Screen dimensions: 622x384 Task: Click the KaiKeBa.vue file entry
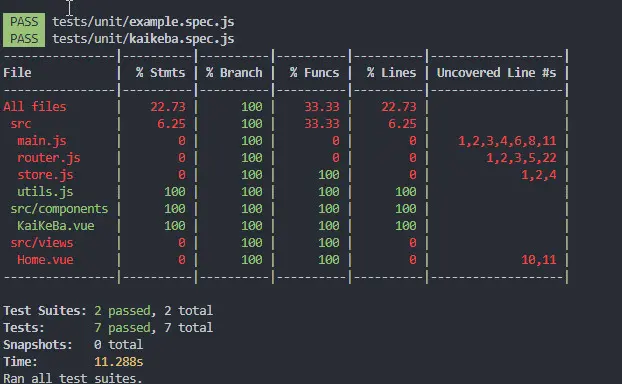56,226
